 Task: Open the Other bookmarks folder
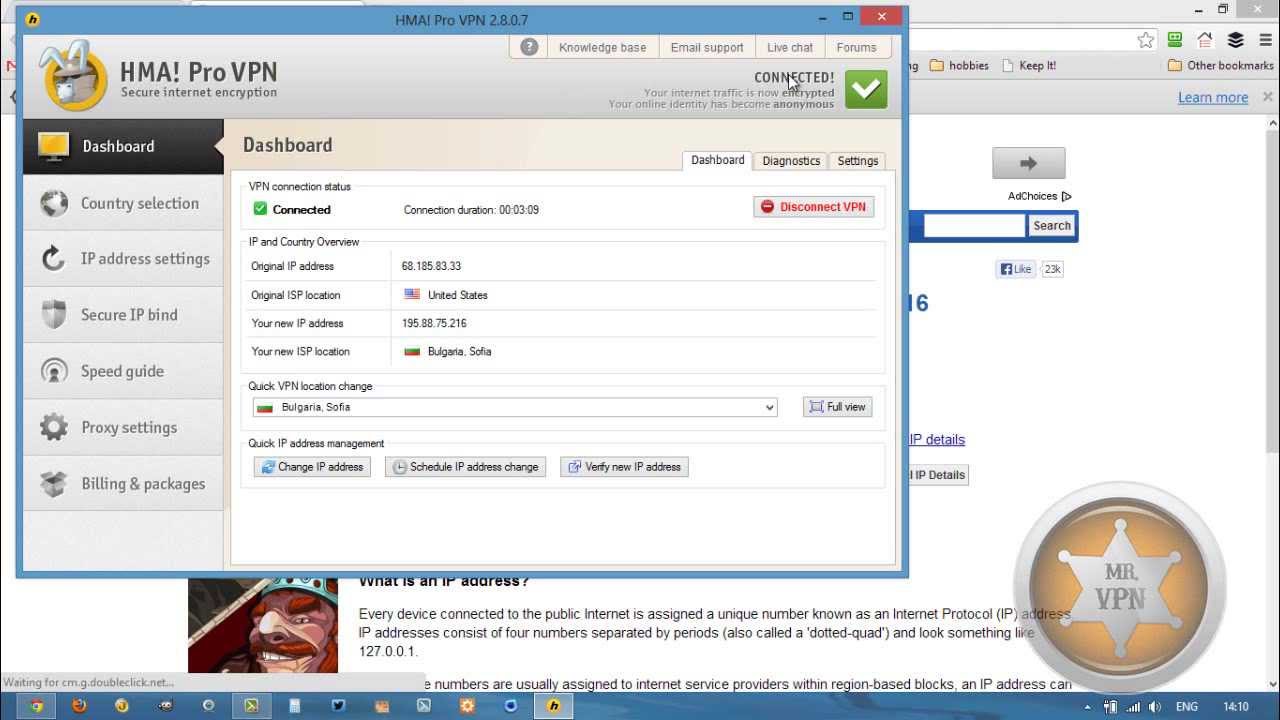pyautogui.click(x=1220, y=65)
